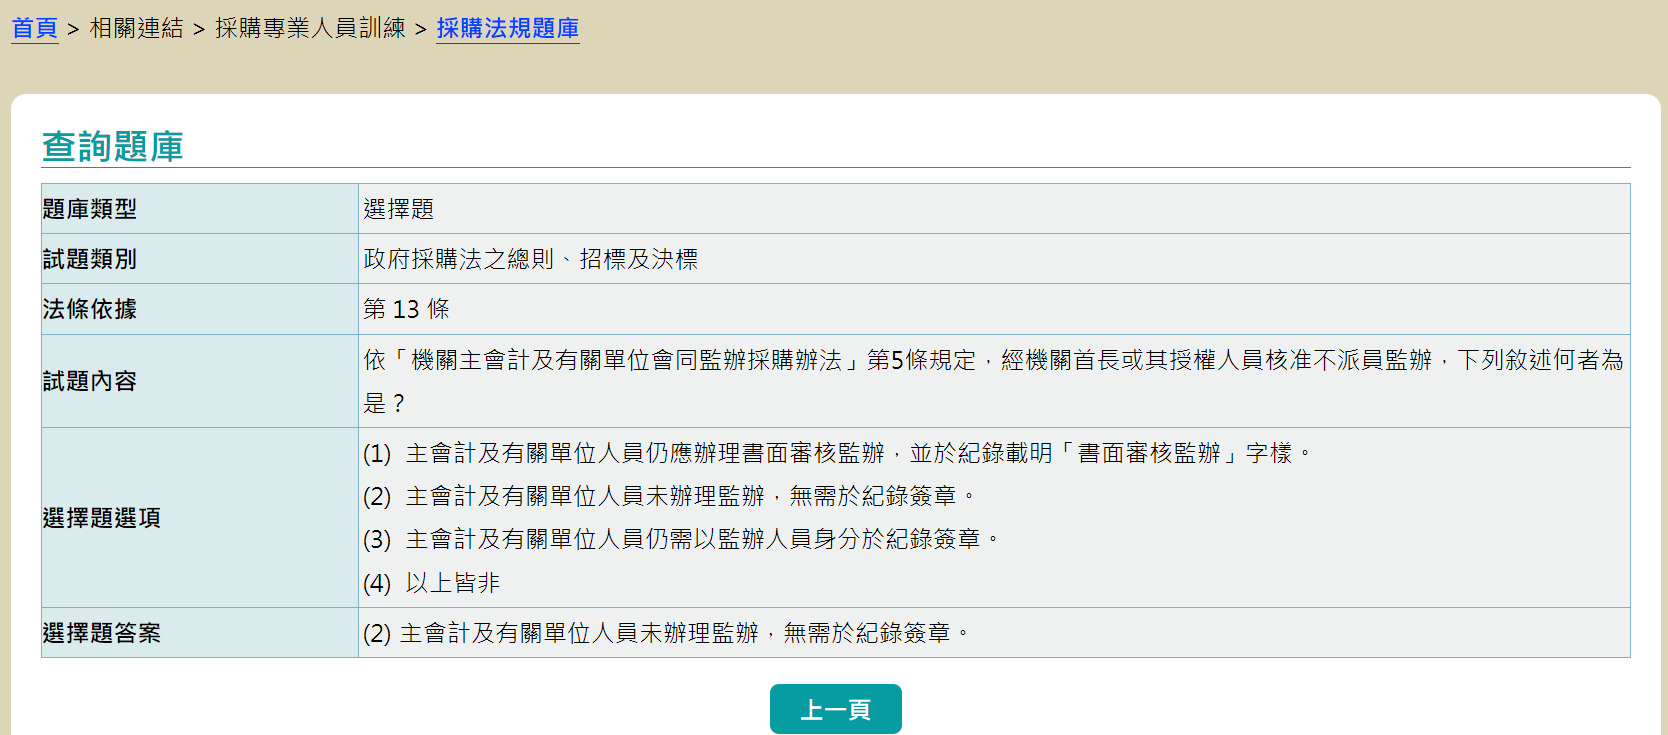Click the 法條依據 row label
Image resolution: width=1668 pixels, height=735 pixels.
tap(90, 309)
